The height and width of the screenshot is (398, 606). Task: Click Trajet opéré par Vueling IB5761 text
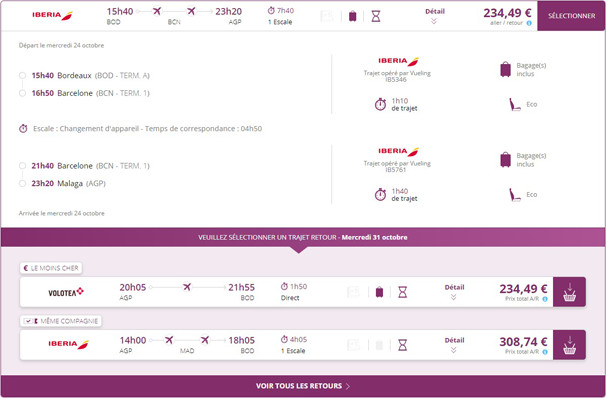coord(397,167)
